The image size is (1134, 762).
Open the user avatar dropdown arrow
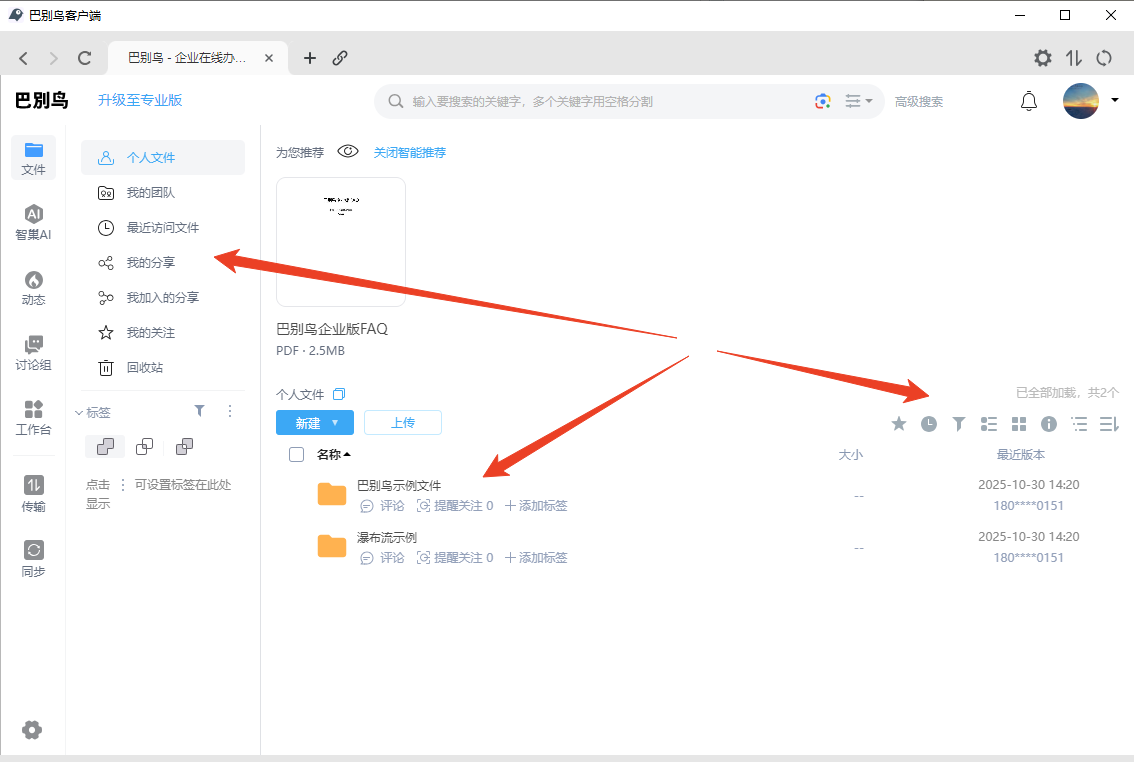[x=1114, y=100]
